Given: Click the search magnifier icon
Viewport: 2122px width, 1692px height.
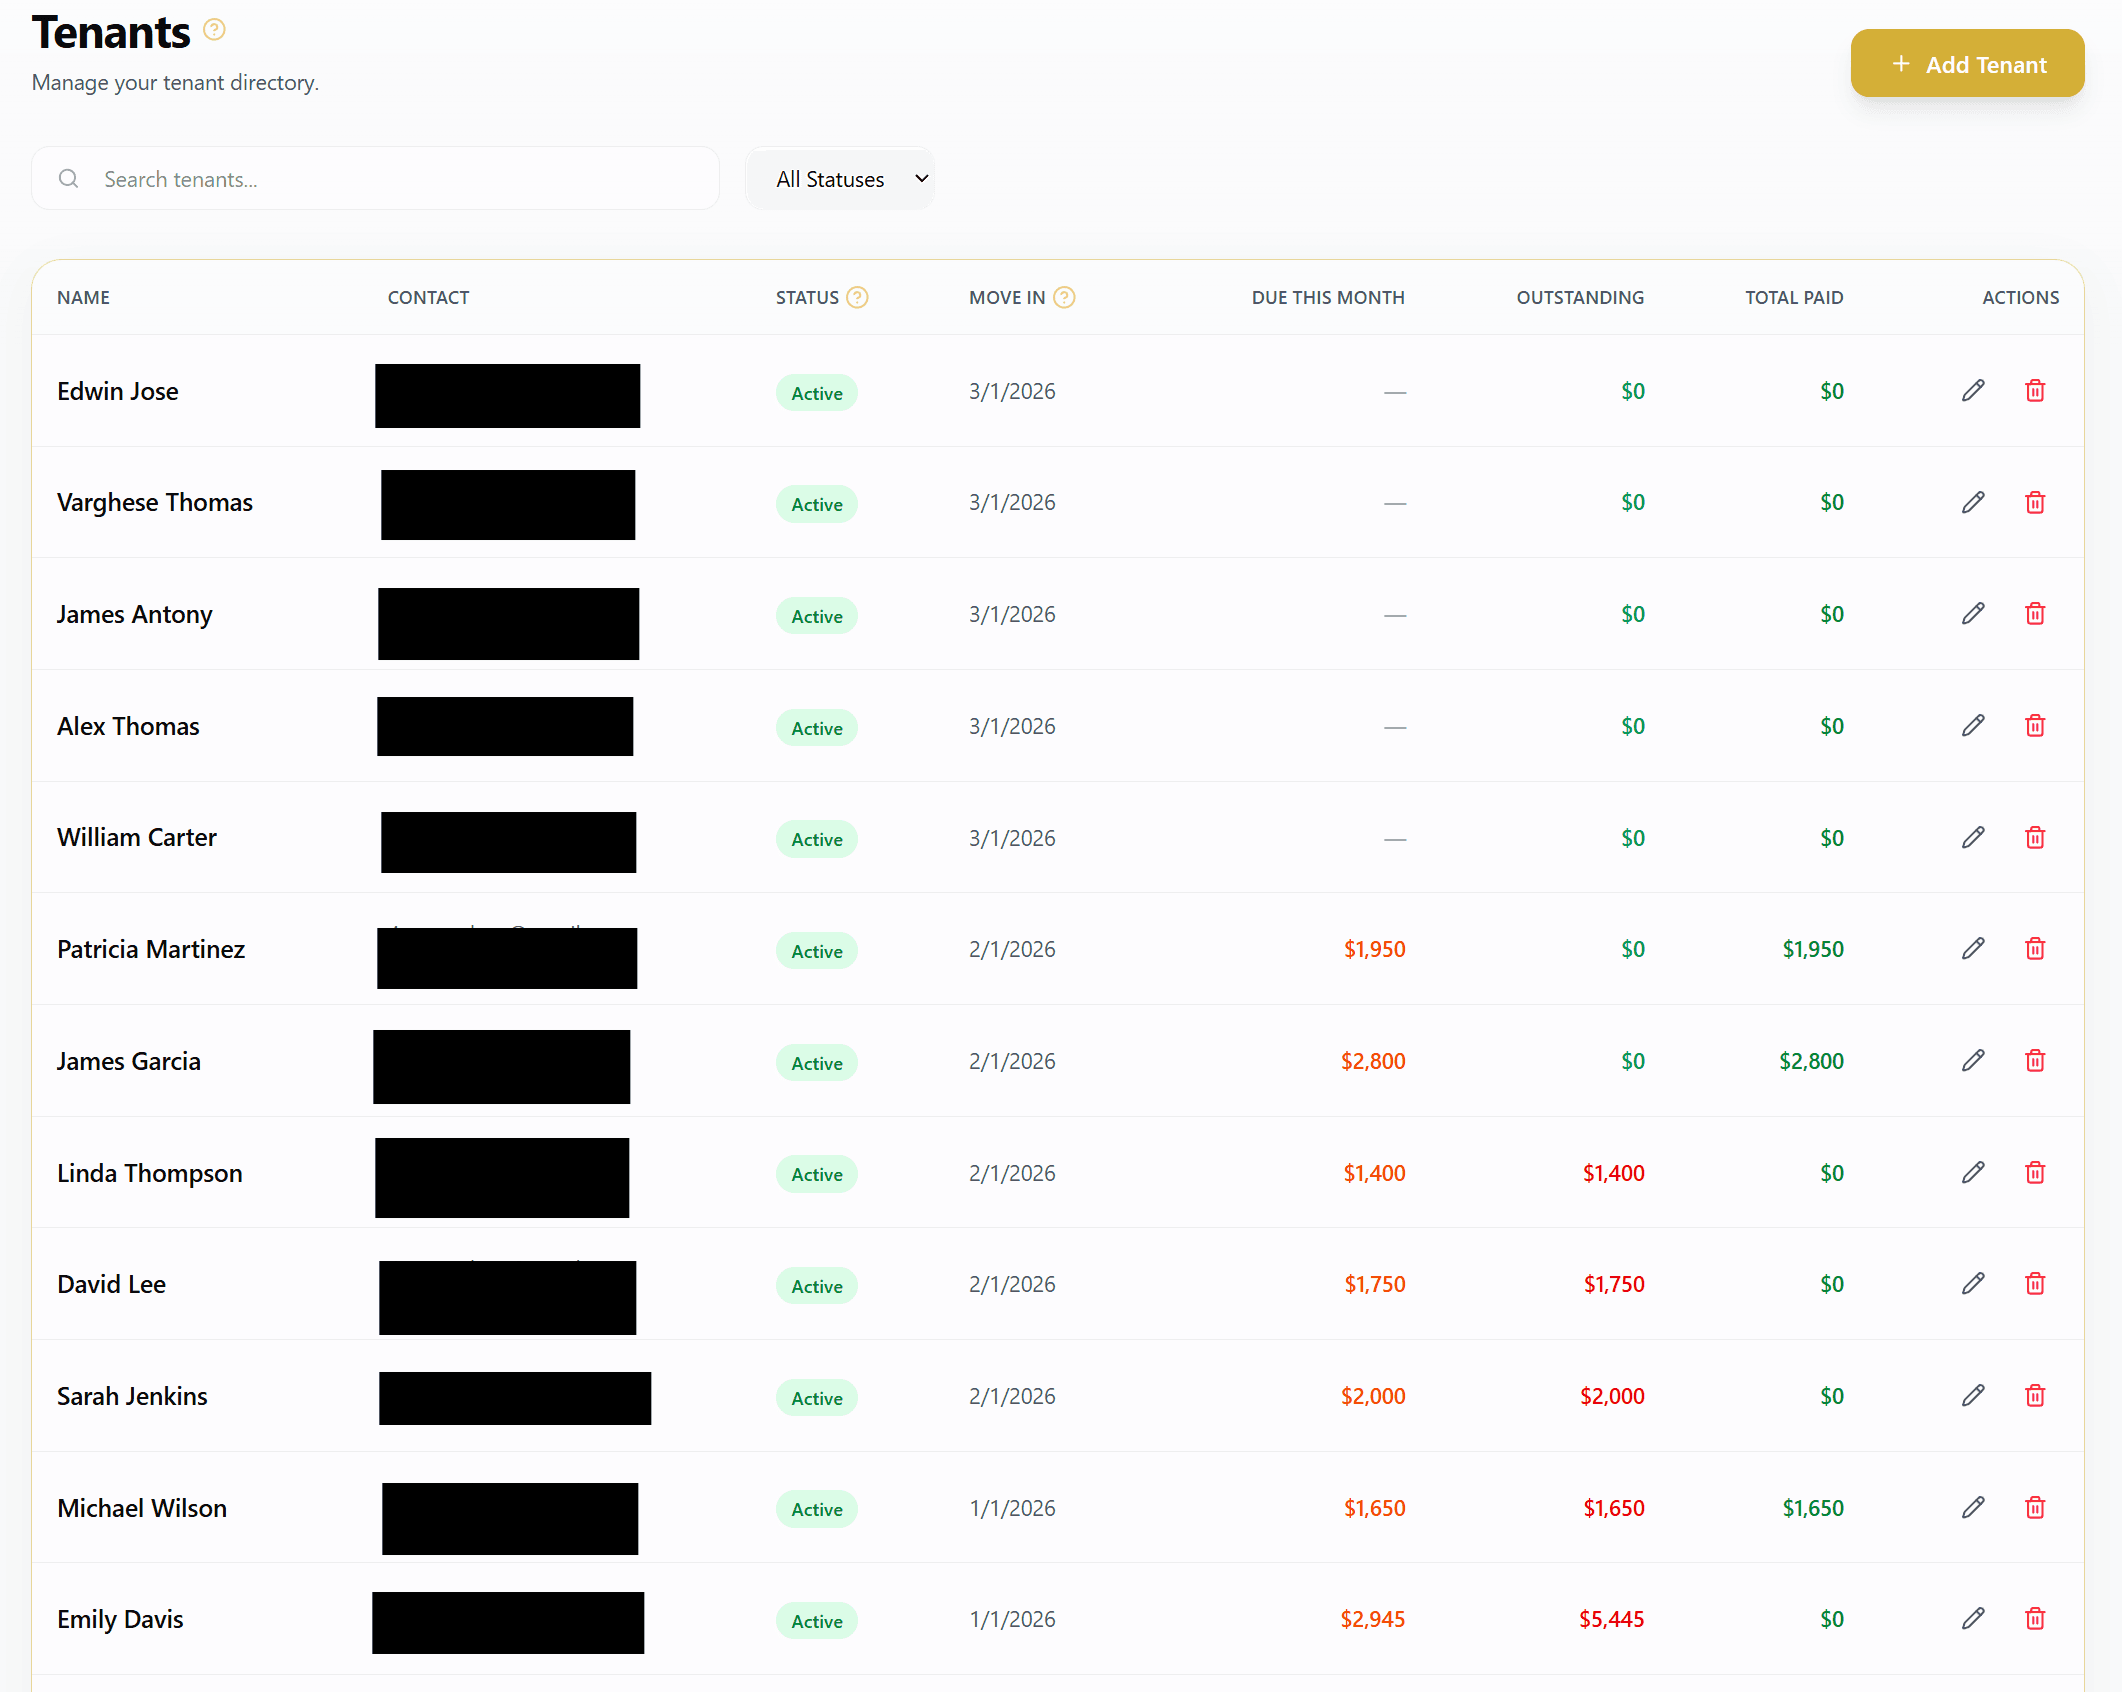Looking at the screenshot, I should point(68,178).
